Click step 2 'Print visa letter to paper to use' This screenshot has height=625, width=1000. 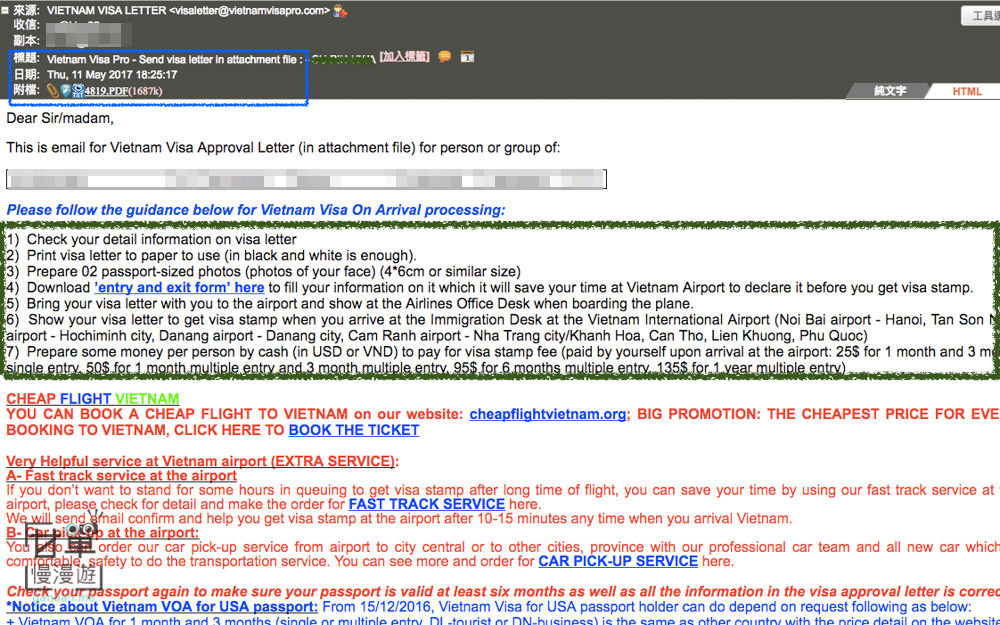point(211,255)
